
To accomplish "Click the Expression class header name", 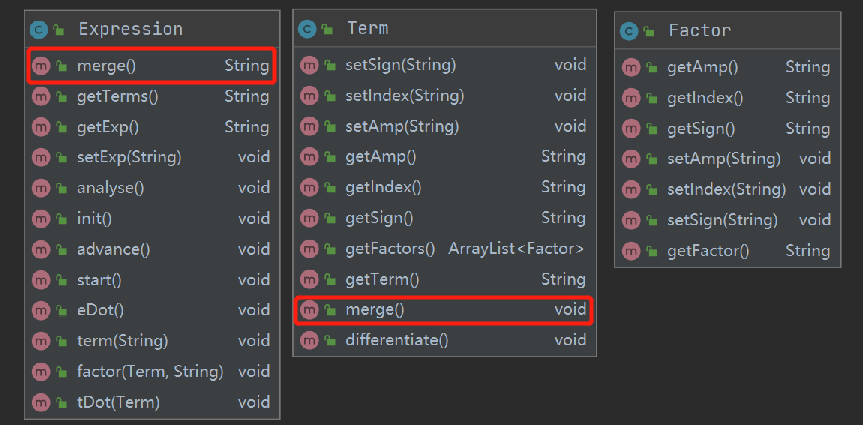I will point(130,29).
